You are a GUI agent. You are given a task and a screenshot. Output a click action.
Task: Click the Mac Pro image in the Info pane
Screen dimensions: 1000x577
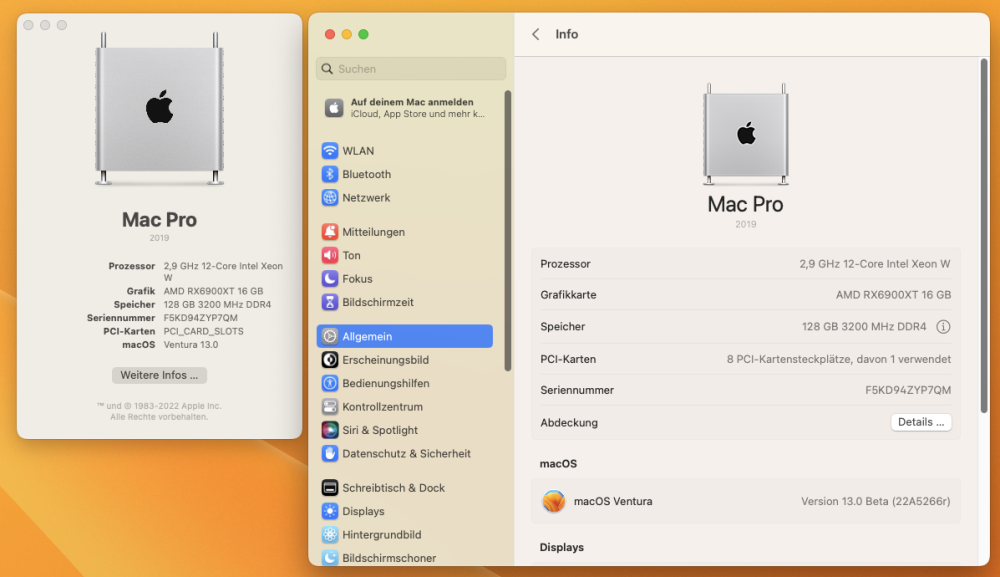pyautogui.click(x=746, y=135)
